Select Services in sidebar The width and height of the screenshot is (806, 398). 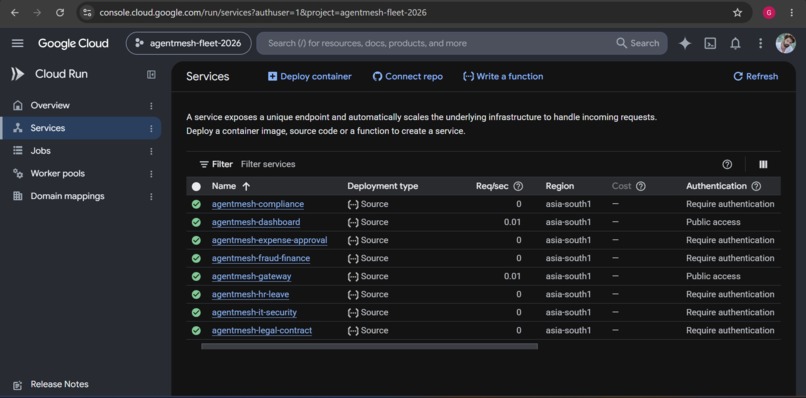point(48,128)
